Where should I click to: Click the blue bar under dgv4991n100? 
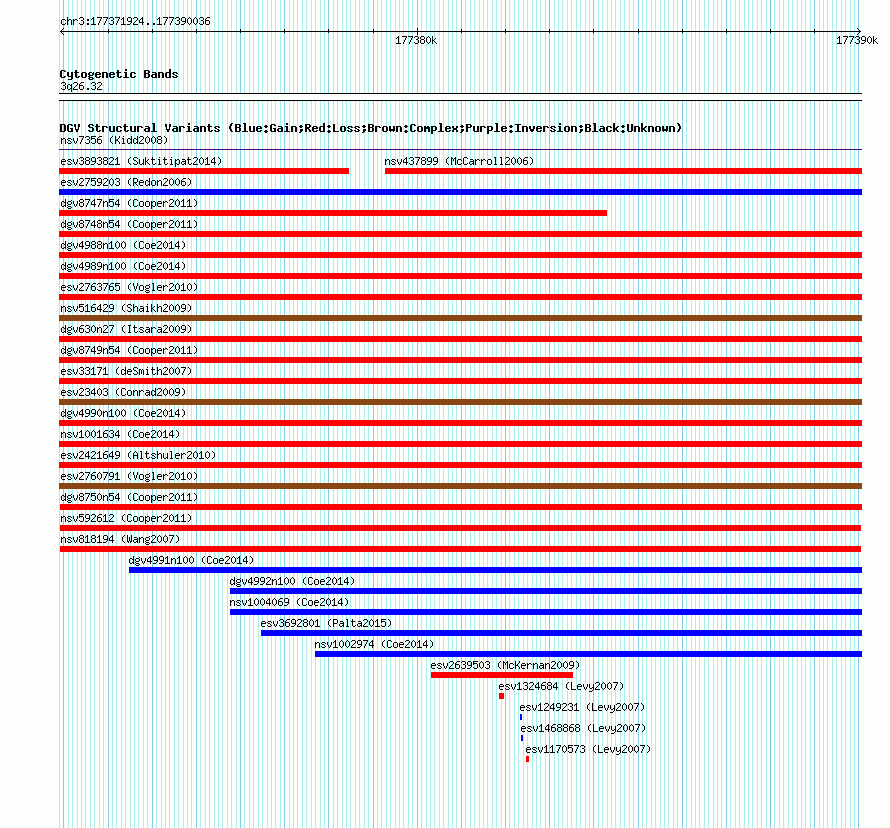tap(496, 570)
